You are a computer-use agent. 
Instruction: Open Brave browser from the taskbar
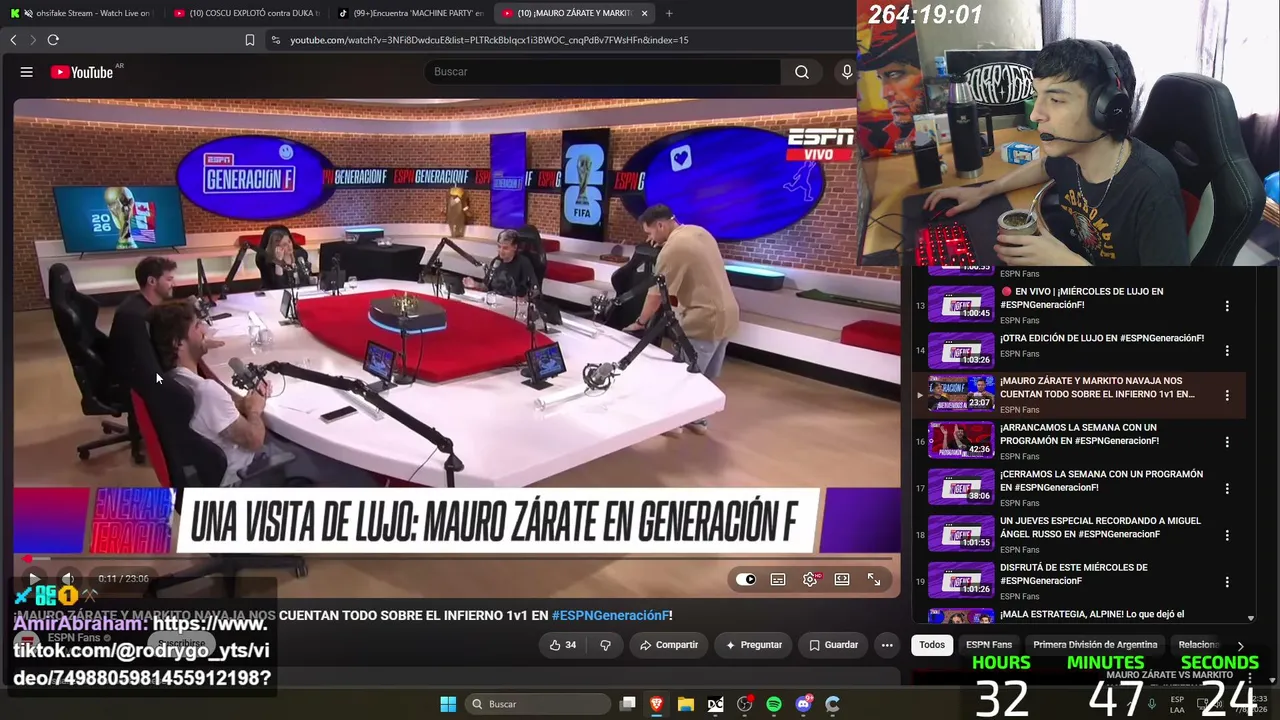(x=656, y=704)
